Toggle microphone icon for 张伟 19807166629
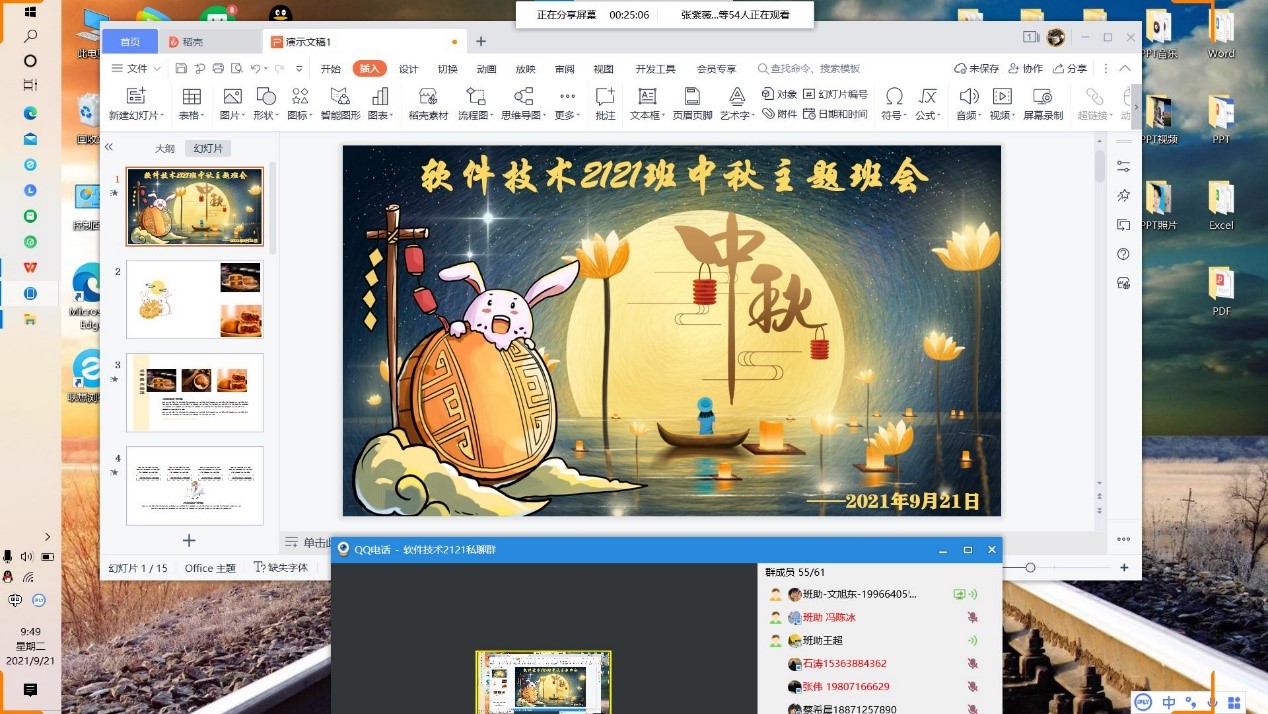The width and height of the screenshot is (1268, 714). coord(971,687)
